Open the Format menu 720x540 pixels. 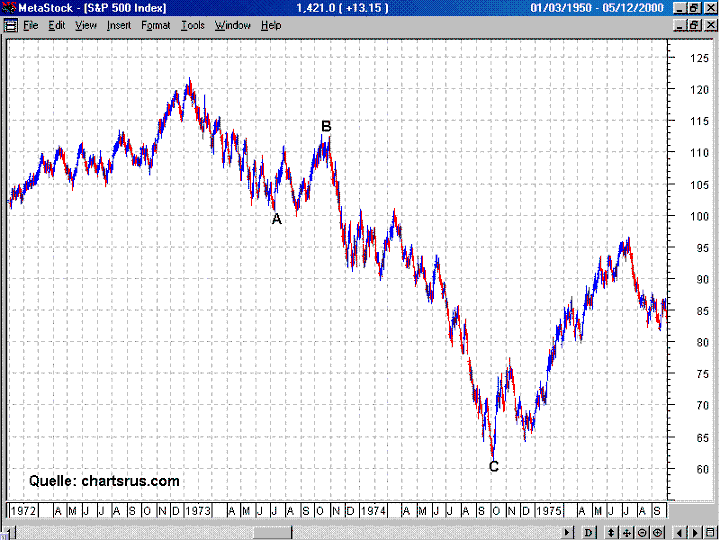pyautogui.click(x=155, y=24)
